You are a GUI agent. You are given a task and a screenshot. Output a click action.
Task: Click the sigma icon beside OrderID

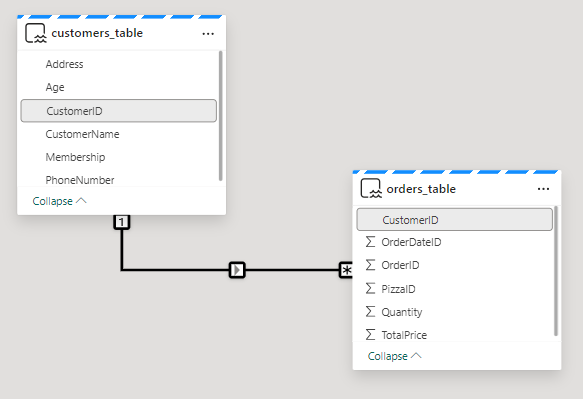pyautogui.click(x=370, y=265)
